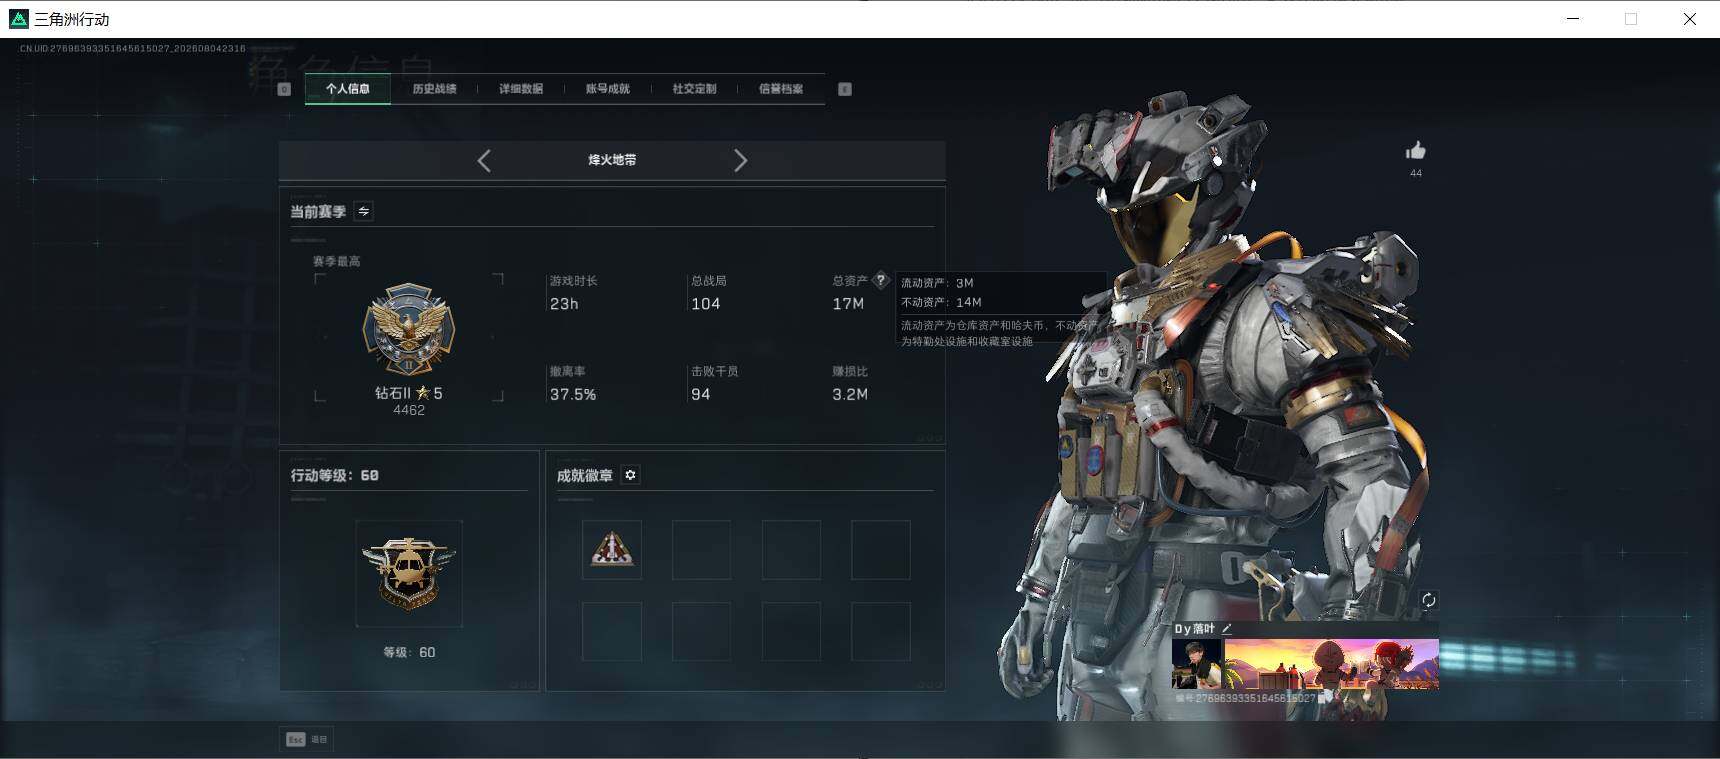The image size is (1720, 759).
Task: Switch to the 信誉档案 tab
Action: (x=781, y=89)
